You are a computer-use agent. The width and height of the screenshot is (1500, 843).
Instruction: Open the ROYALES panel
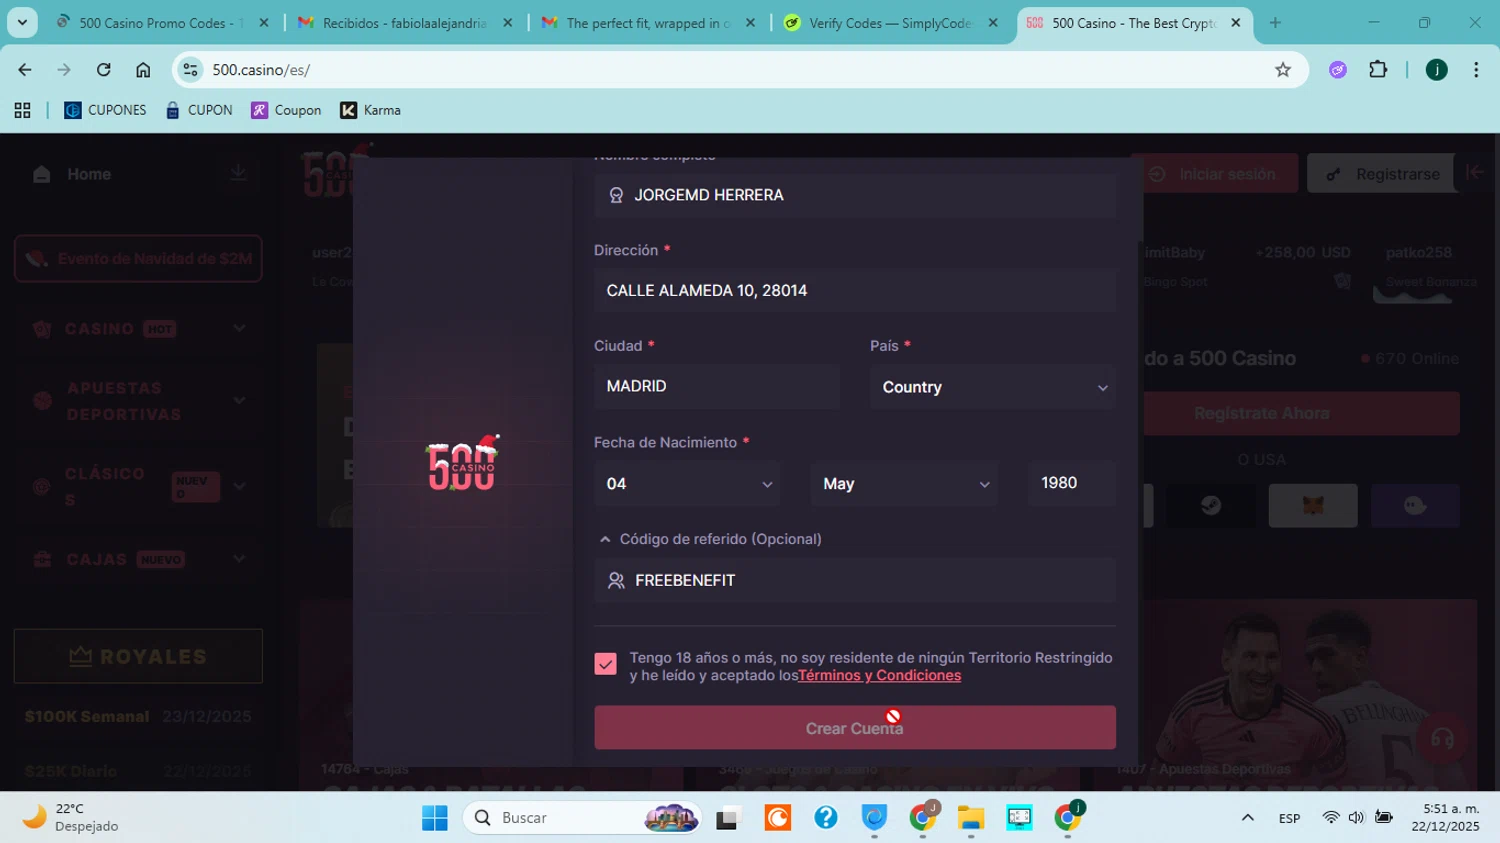click(138, 656)
